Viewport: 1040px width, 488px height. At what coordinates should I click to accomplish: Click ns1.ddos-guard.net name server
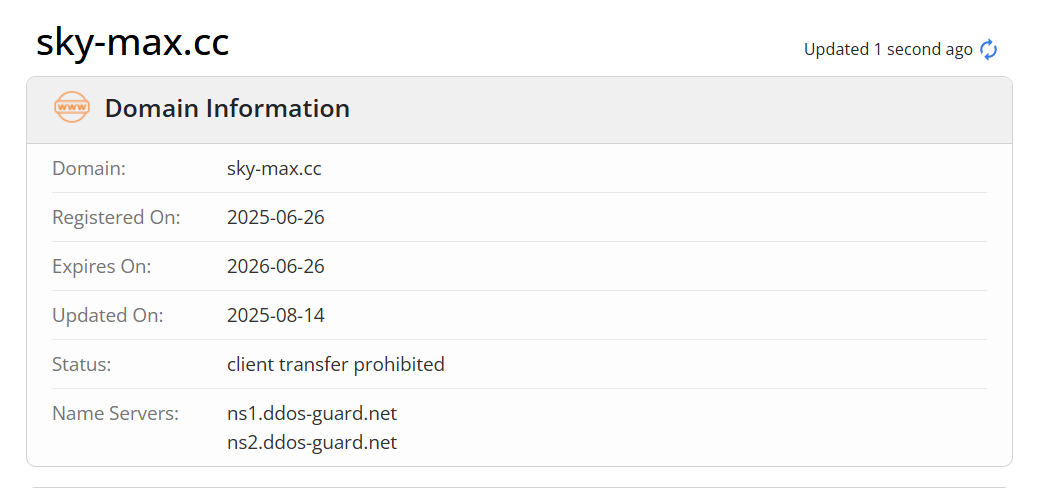(x=312, y=414)
